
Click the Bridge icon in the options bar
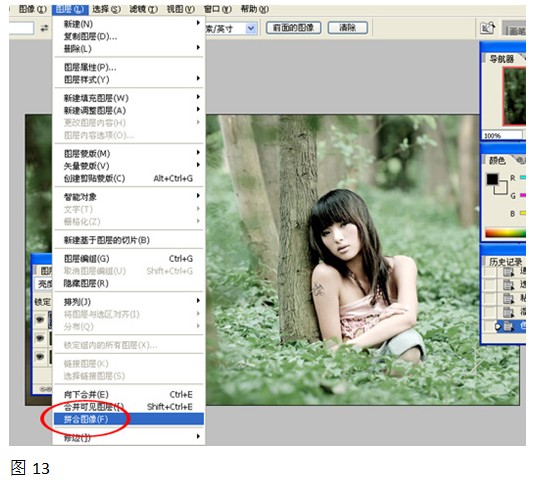(487, 28)
